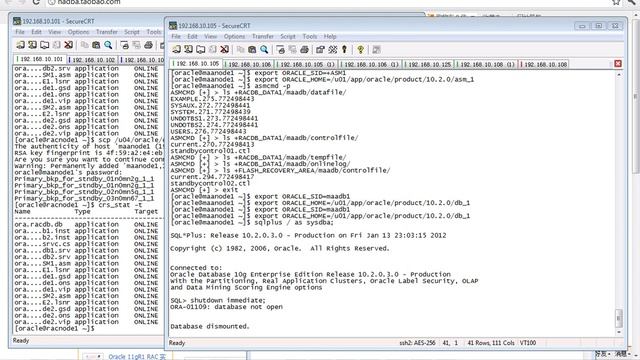The height and width of the screenshot is (360, 640).
Task: Click Connect in Tab icon, 192.168.10.101 window
Action: click(x=44, y=45)
